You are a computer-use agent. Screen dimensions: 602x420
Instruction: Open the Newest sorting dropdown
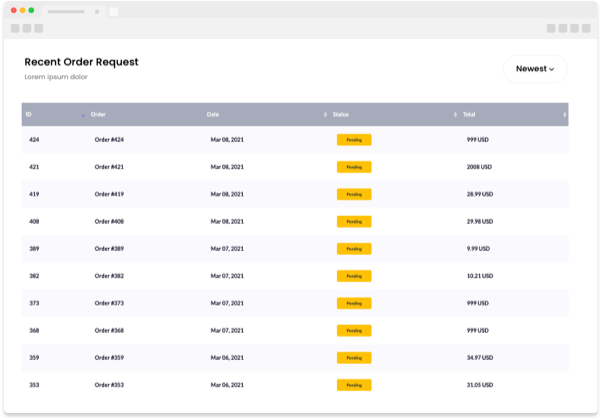click(x=535, y=69)
